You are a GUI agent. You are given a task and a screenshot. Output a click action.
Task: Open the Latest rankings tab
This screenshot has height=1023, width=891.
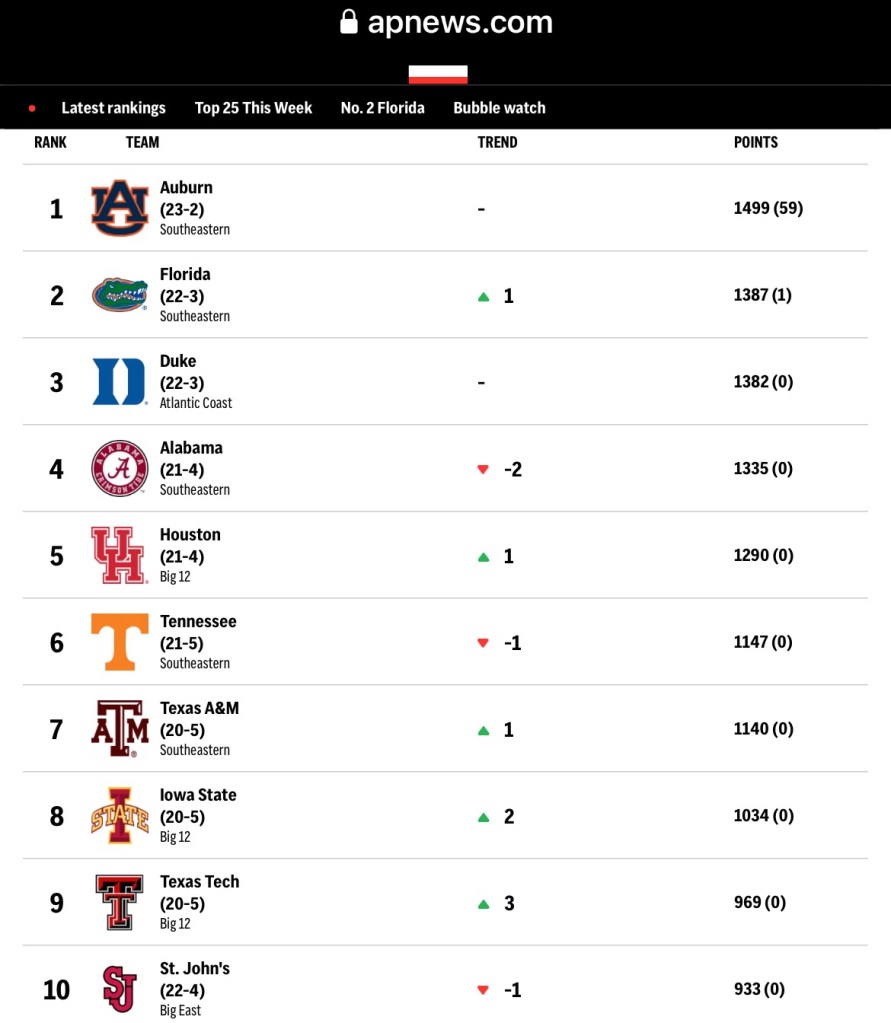[113, 108]
